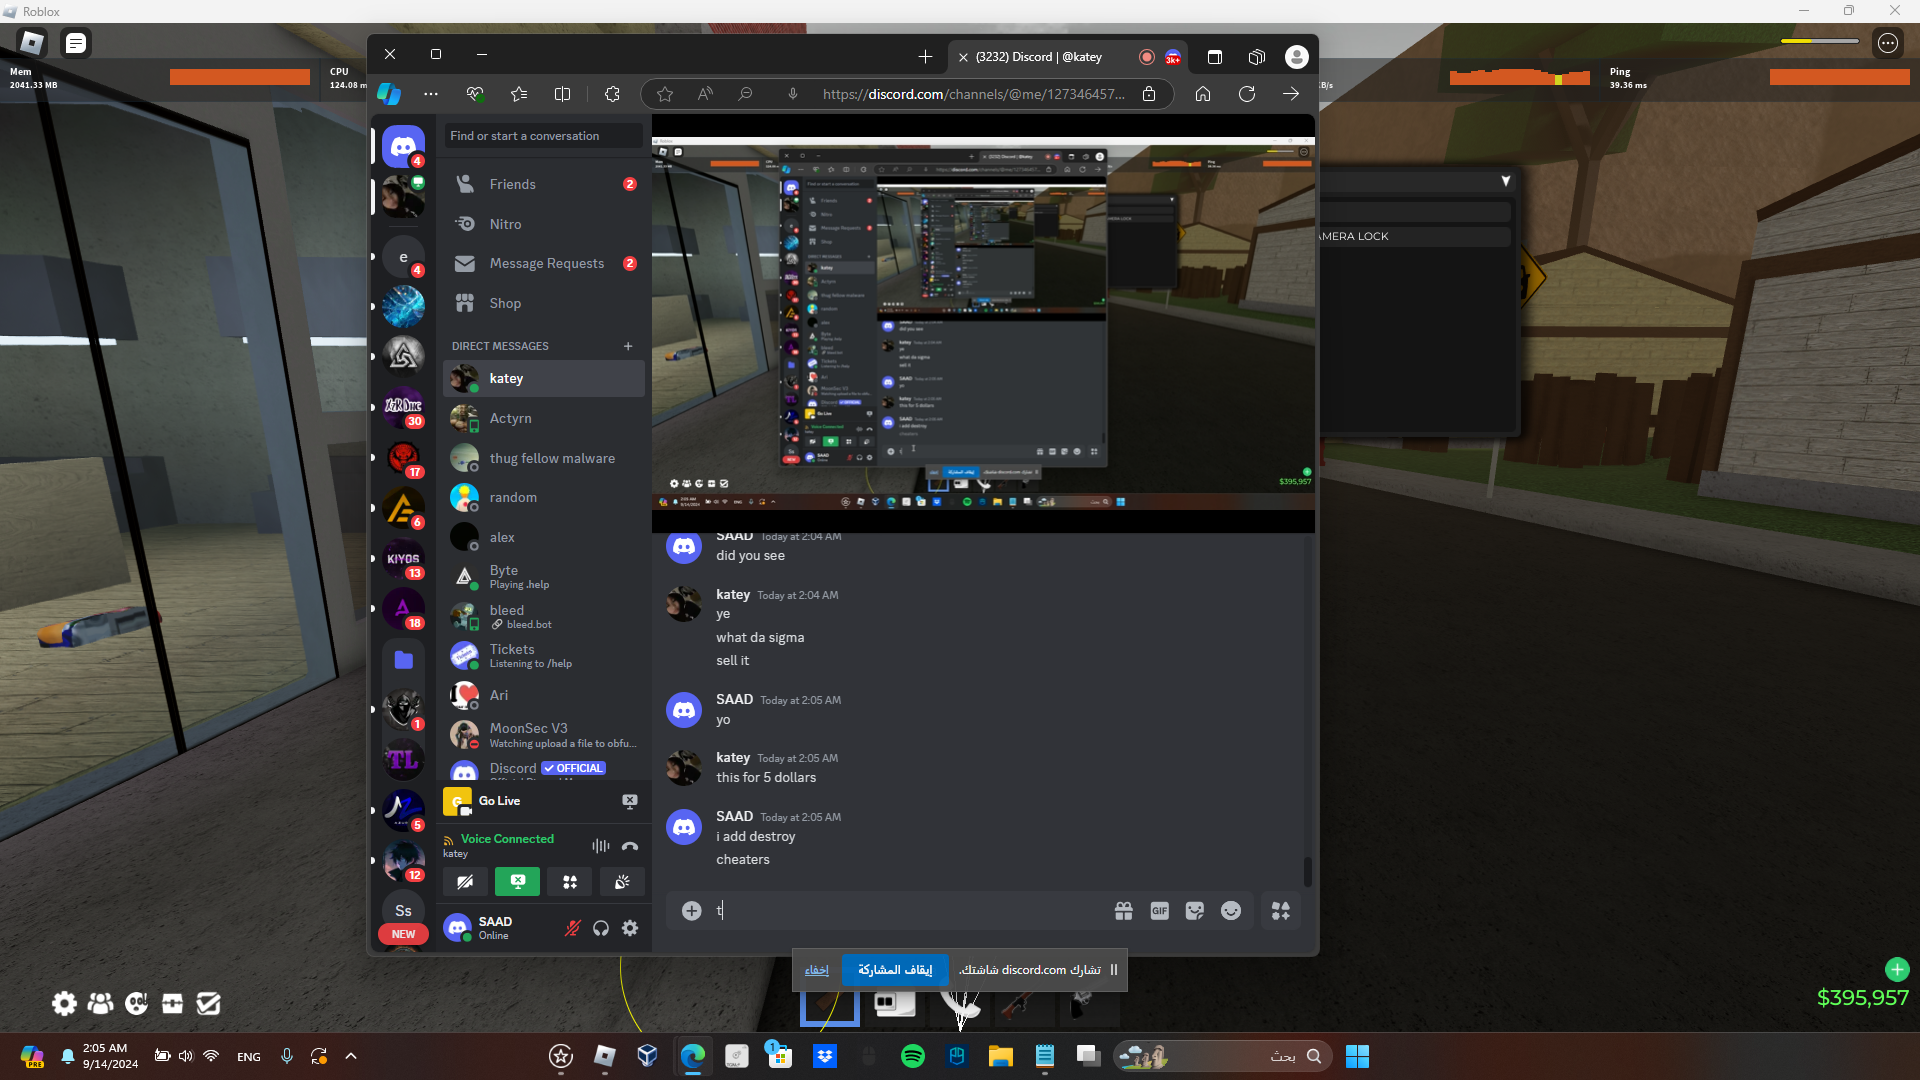Image resolution: width=1920 pixels, height=1080 pixels.
Task: Click the attach file plus button
Action: (x=692, y=911)
